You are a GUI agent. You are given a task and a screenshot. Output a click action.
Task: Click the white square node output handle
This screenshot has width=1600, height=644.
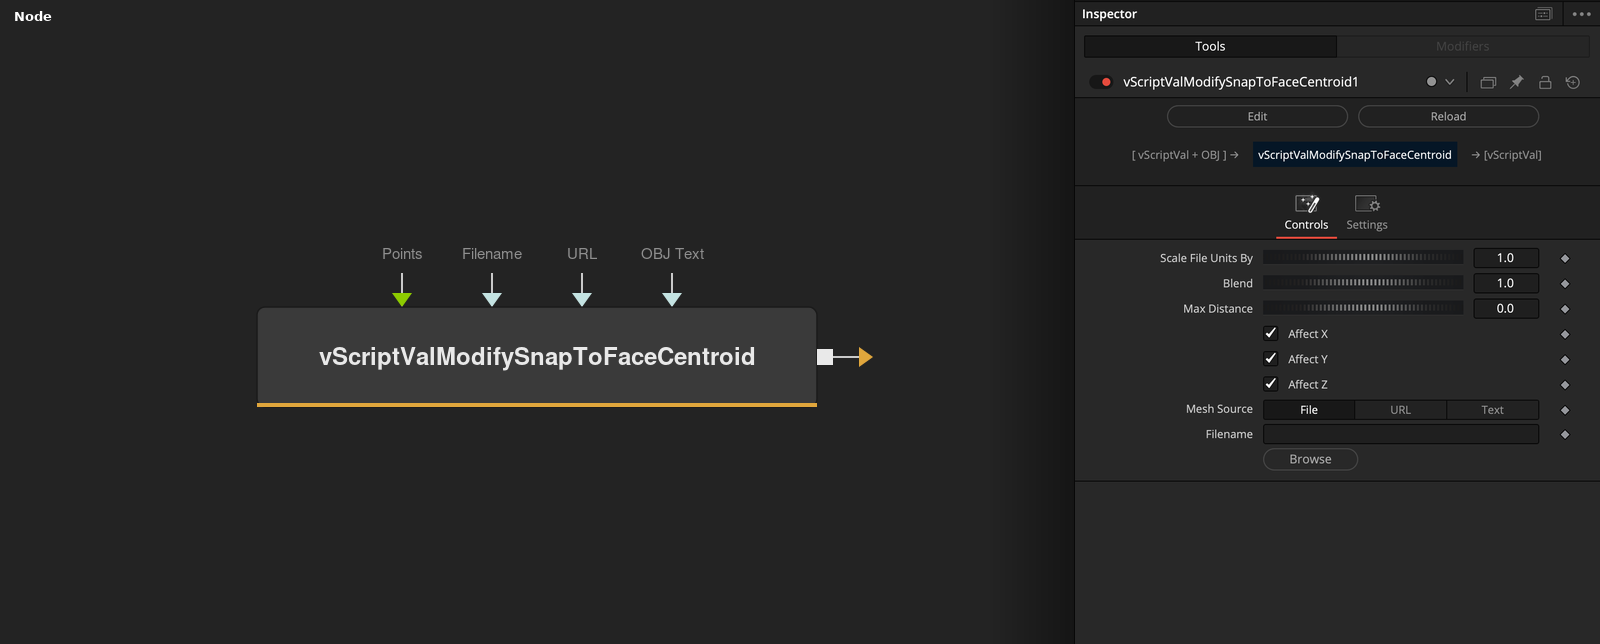click(825, 357)
